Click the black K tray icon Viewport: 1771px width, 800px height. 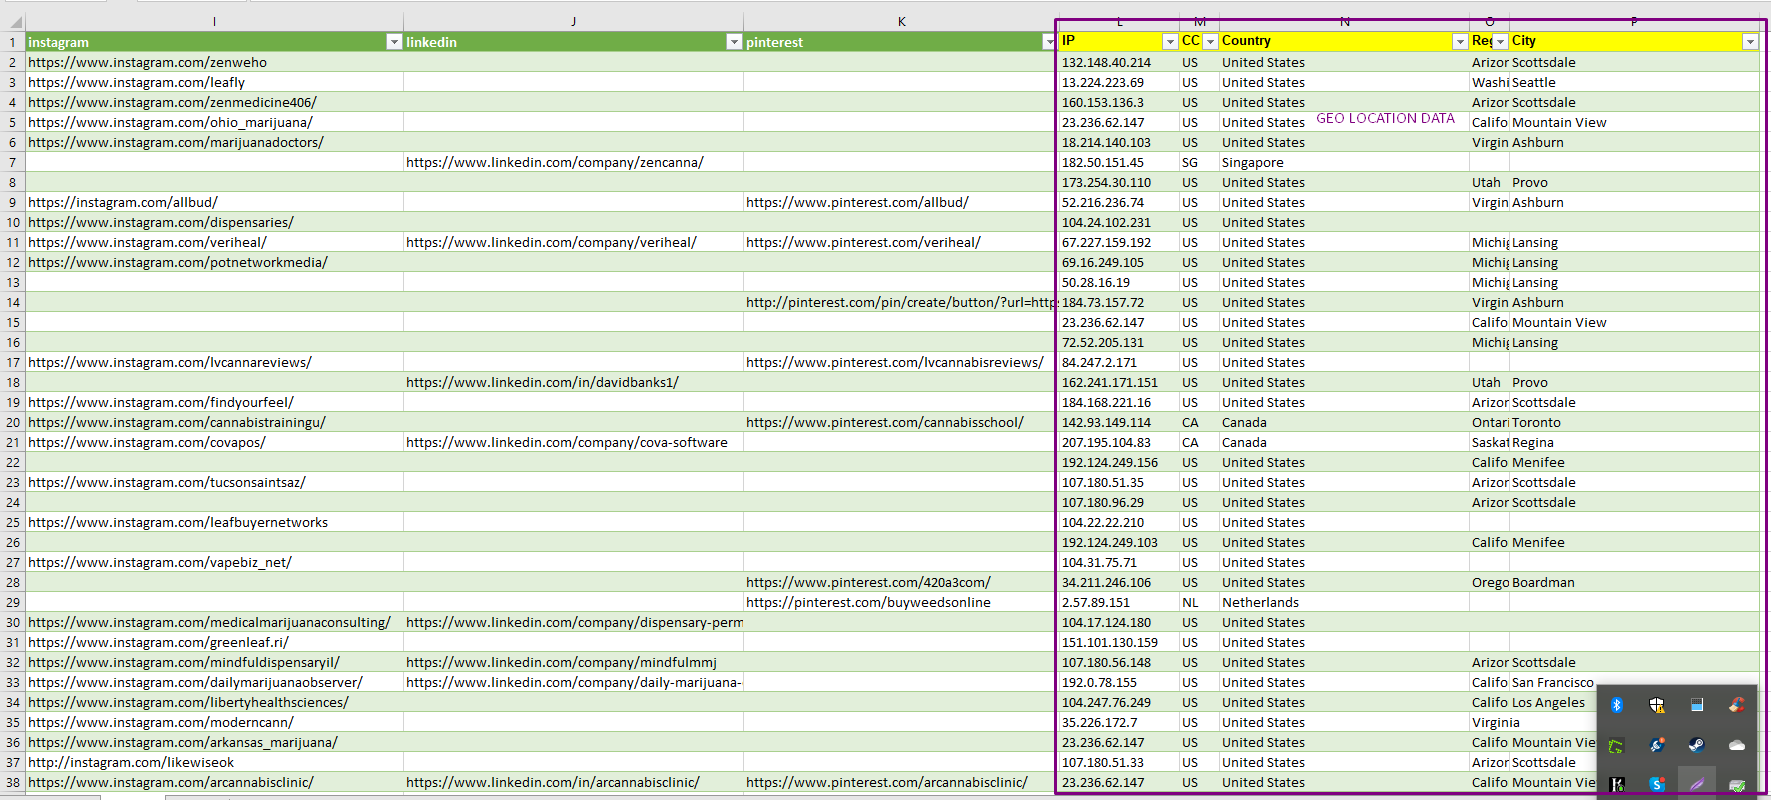(x=1617, y=784)
